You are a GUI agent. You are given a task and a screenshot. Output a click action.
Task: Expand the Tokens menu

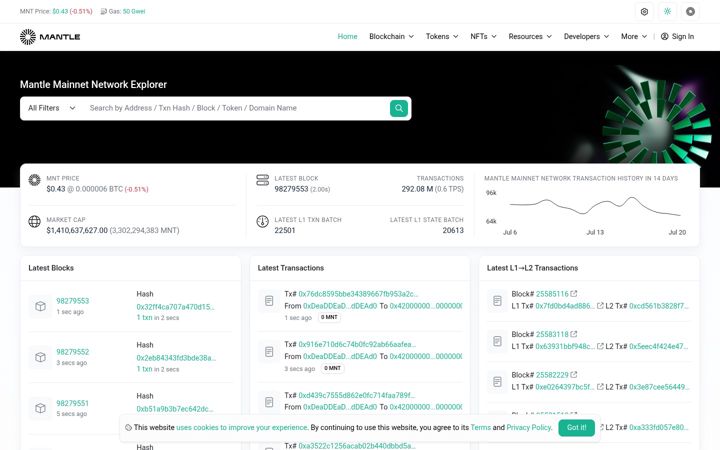click(442, 36)
